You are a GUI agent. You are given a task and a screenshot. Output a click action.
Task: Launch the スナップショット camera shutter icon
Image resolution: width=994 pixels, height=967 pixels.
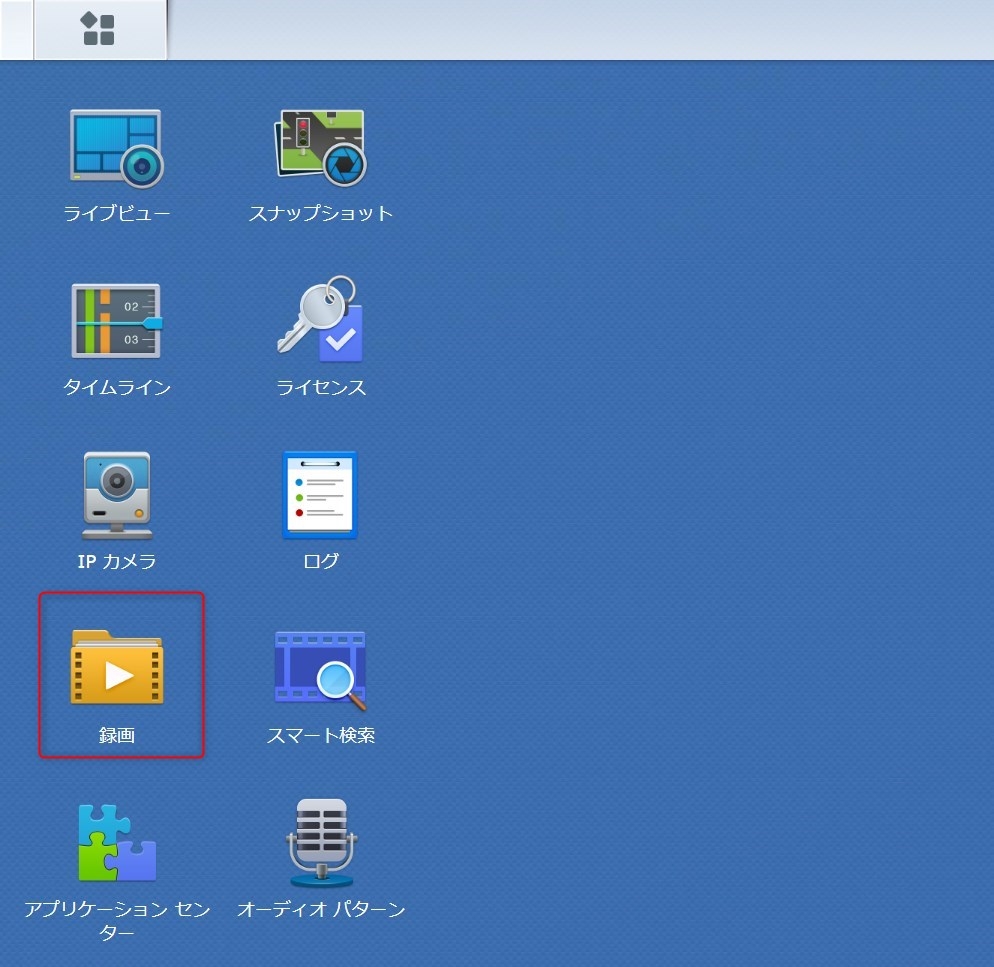pos(320,148)
